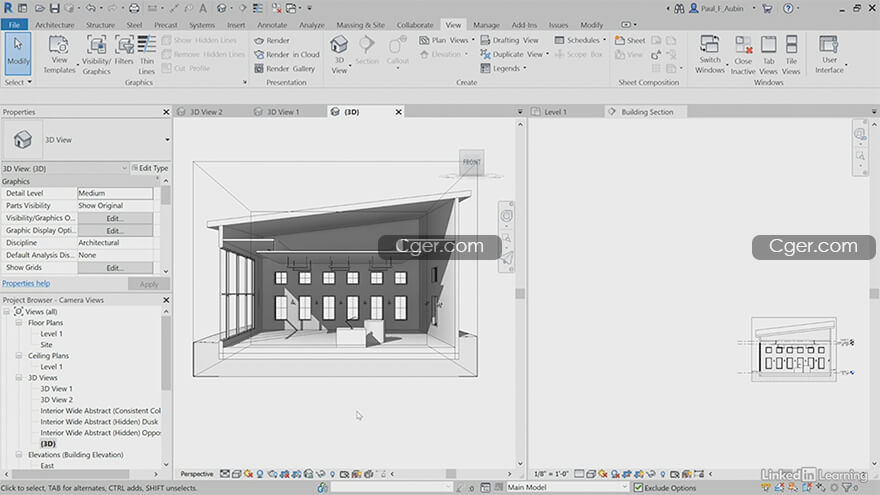Open the Render Gallery
The image size is (880, 495).
[285, 68]
